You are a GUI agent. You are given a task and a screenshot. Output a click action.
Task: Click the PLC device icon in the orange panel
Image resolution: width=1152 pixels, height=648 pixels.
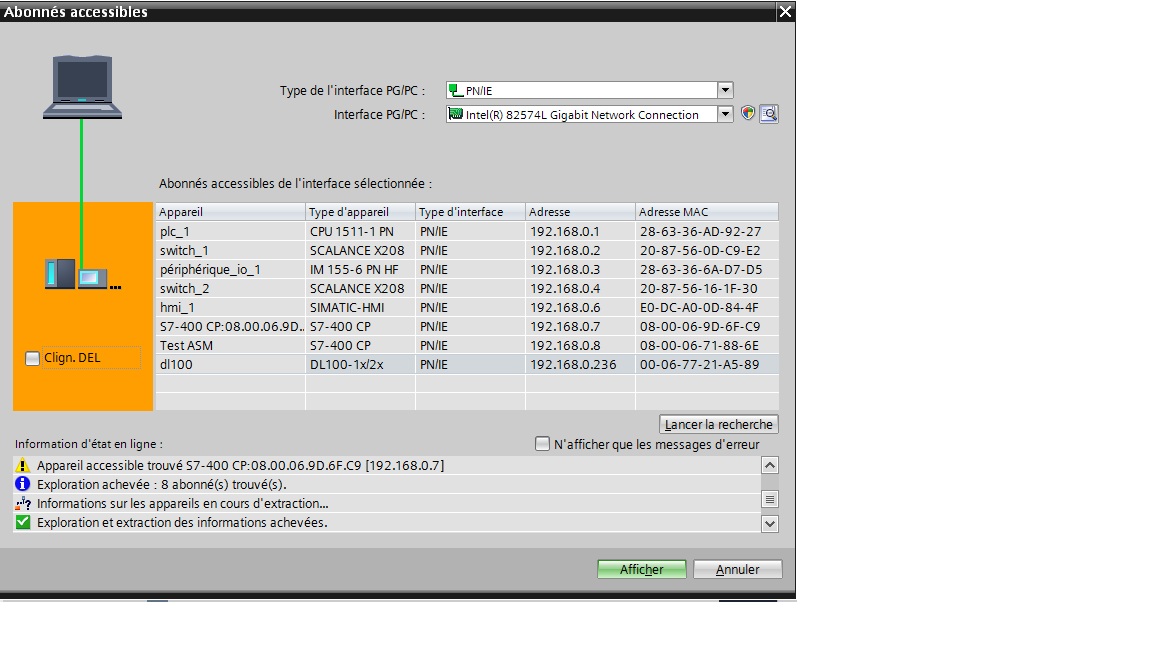tap(60, 273)
